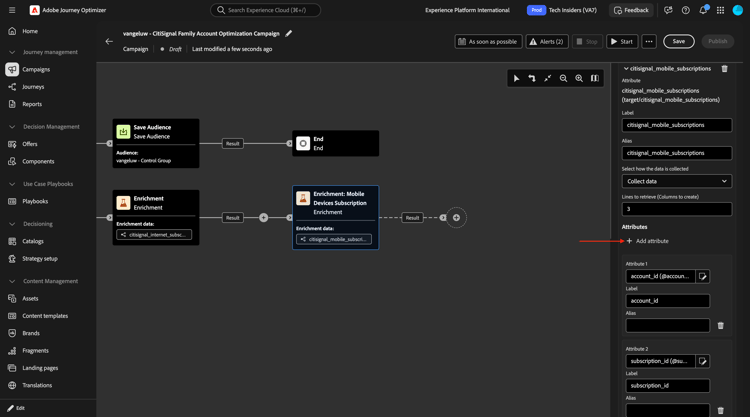Viewport: 750px width, 417px height.
Task: Open Fragments in the sidebar
Action: (35, 351)
